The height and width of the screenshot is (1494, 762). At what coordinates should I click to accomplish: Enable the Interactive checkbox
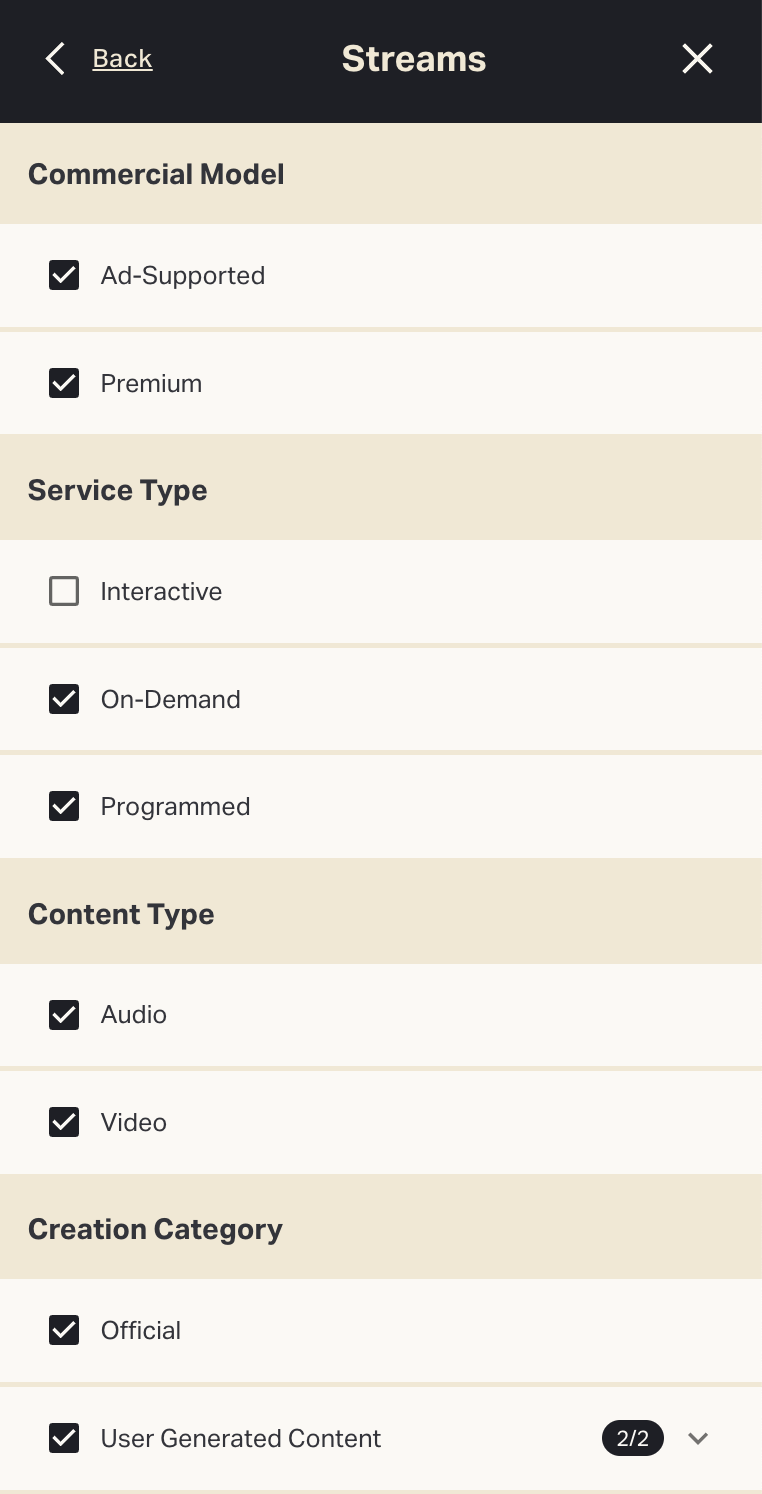point(64,591)
